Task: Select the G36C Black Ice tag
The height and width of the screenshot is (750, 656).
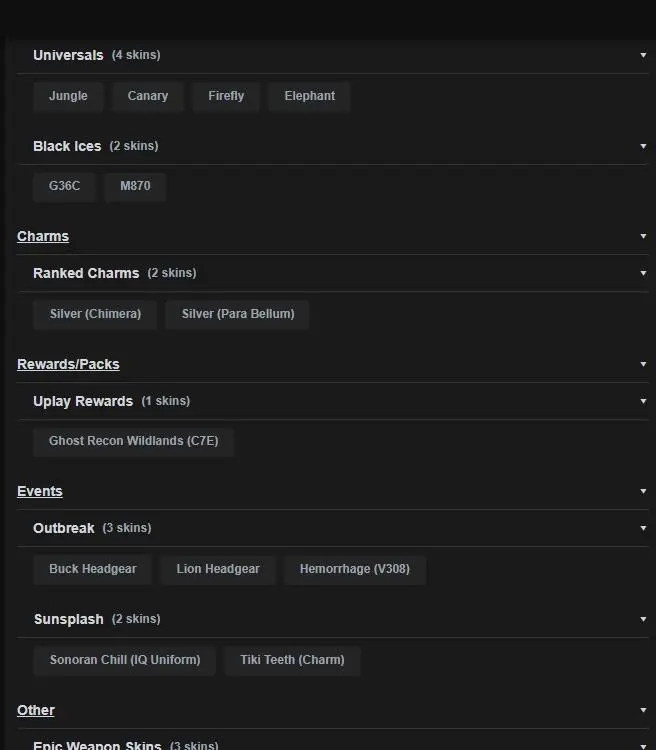Action: (x=65, y=186)
